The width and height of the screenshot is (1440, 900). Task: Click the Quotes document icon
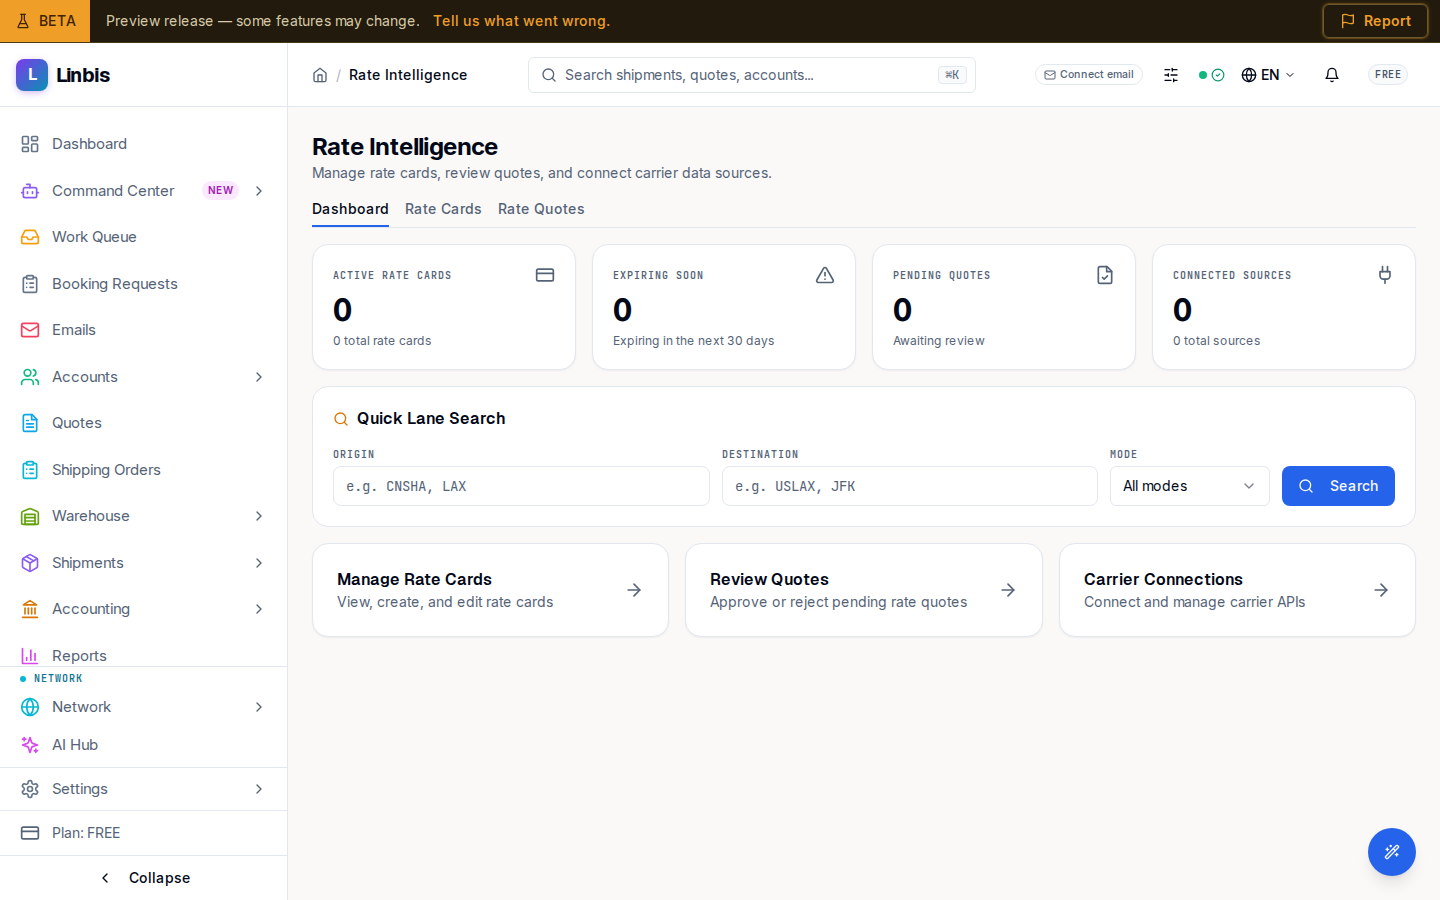pos(30,423)
